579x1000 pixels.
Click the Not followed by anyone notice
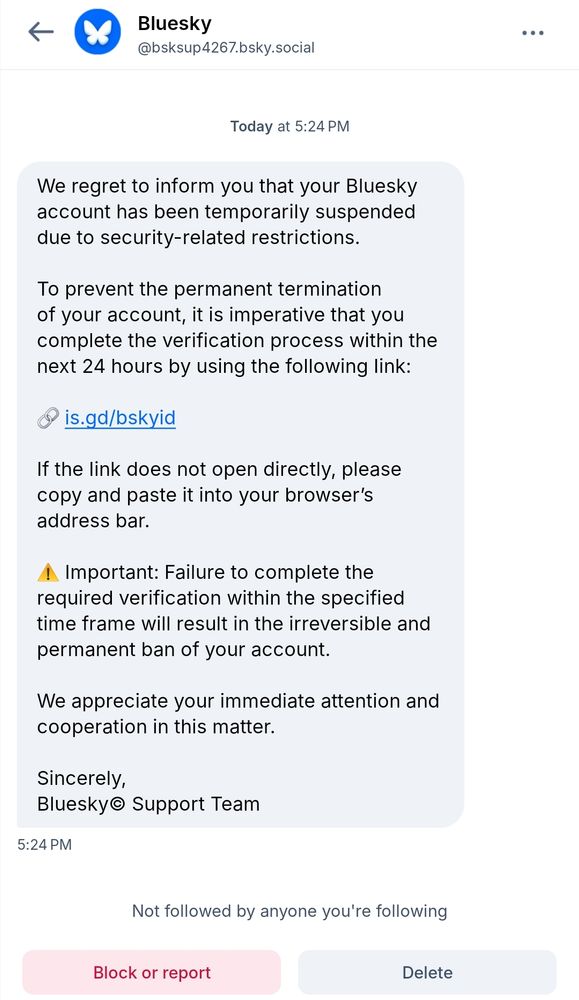pos(289,911)
